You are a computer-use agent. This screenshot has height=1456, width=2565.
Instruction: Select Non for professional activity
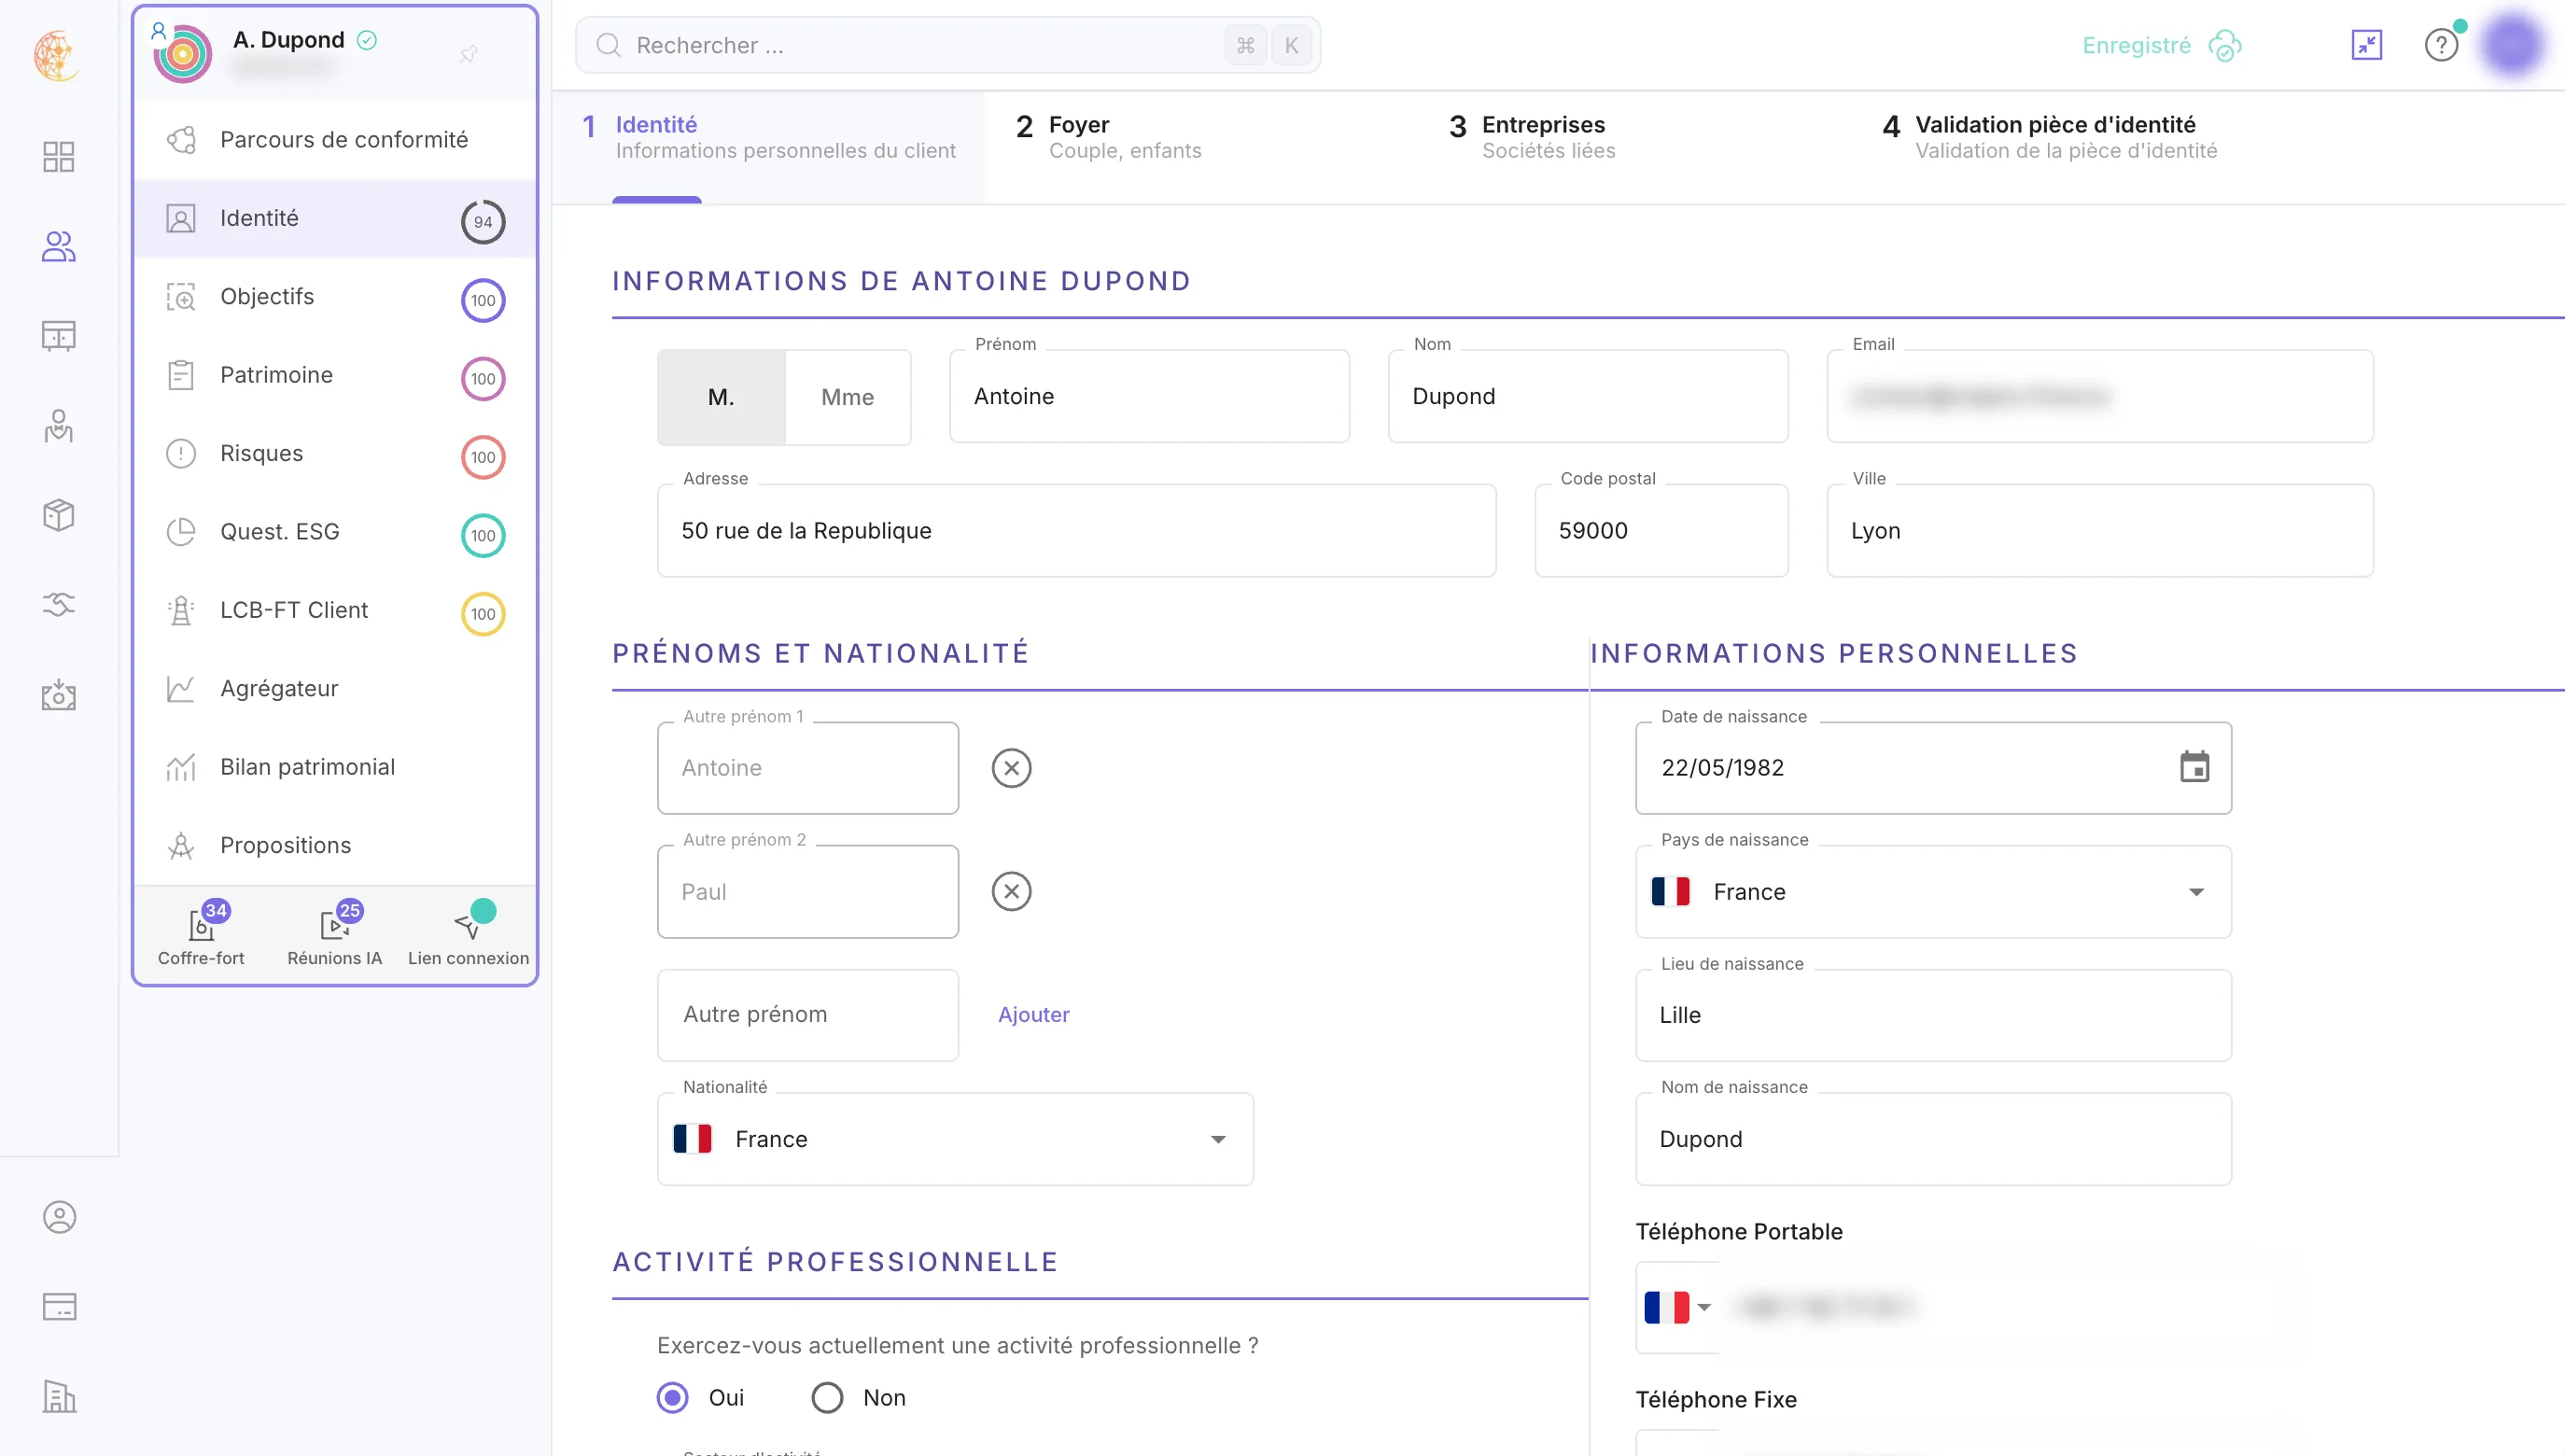click(827, 1397)
